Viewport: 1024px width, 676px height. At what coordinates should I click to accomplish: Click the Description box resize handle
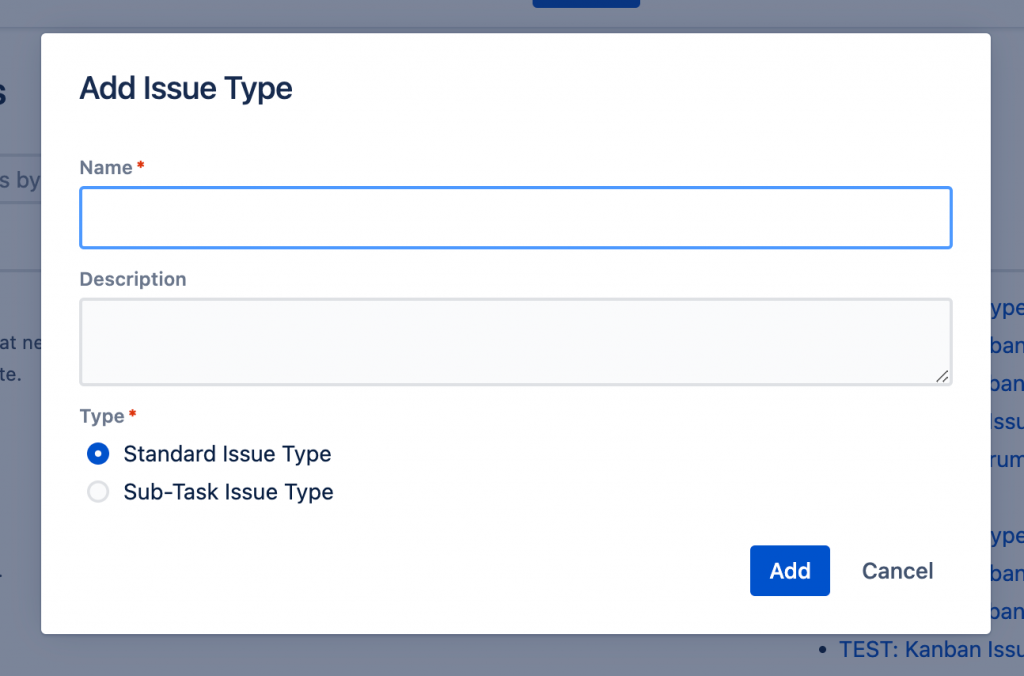pos(942,376)
